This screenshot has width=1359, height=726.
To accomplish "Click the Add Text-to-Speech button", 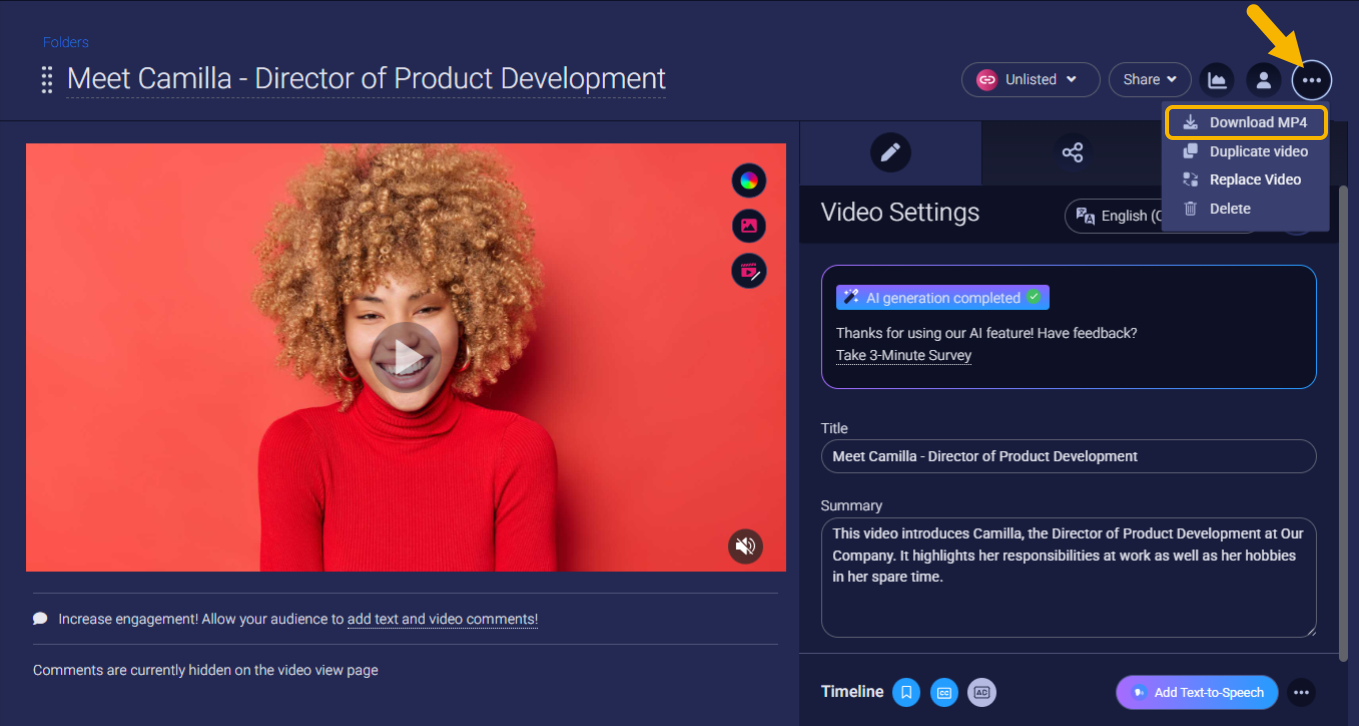I will pyautogui.click(x=1197, y=692).
